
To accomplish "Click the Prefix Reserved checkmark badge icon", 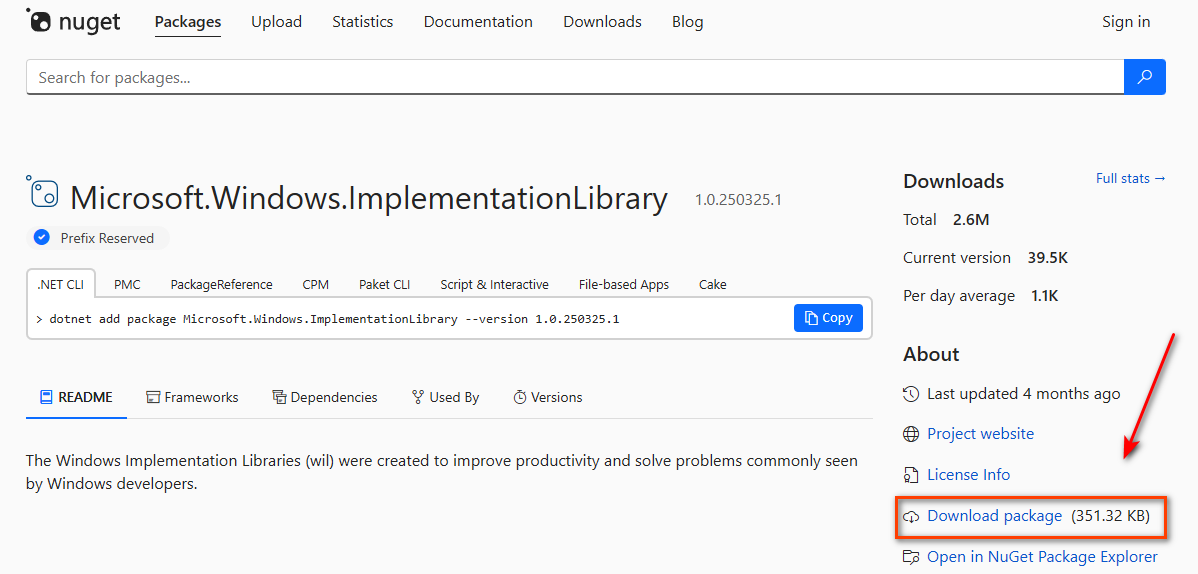I will click(x=42, y=238).
